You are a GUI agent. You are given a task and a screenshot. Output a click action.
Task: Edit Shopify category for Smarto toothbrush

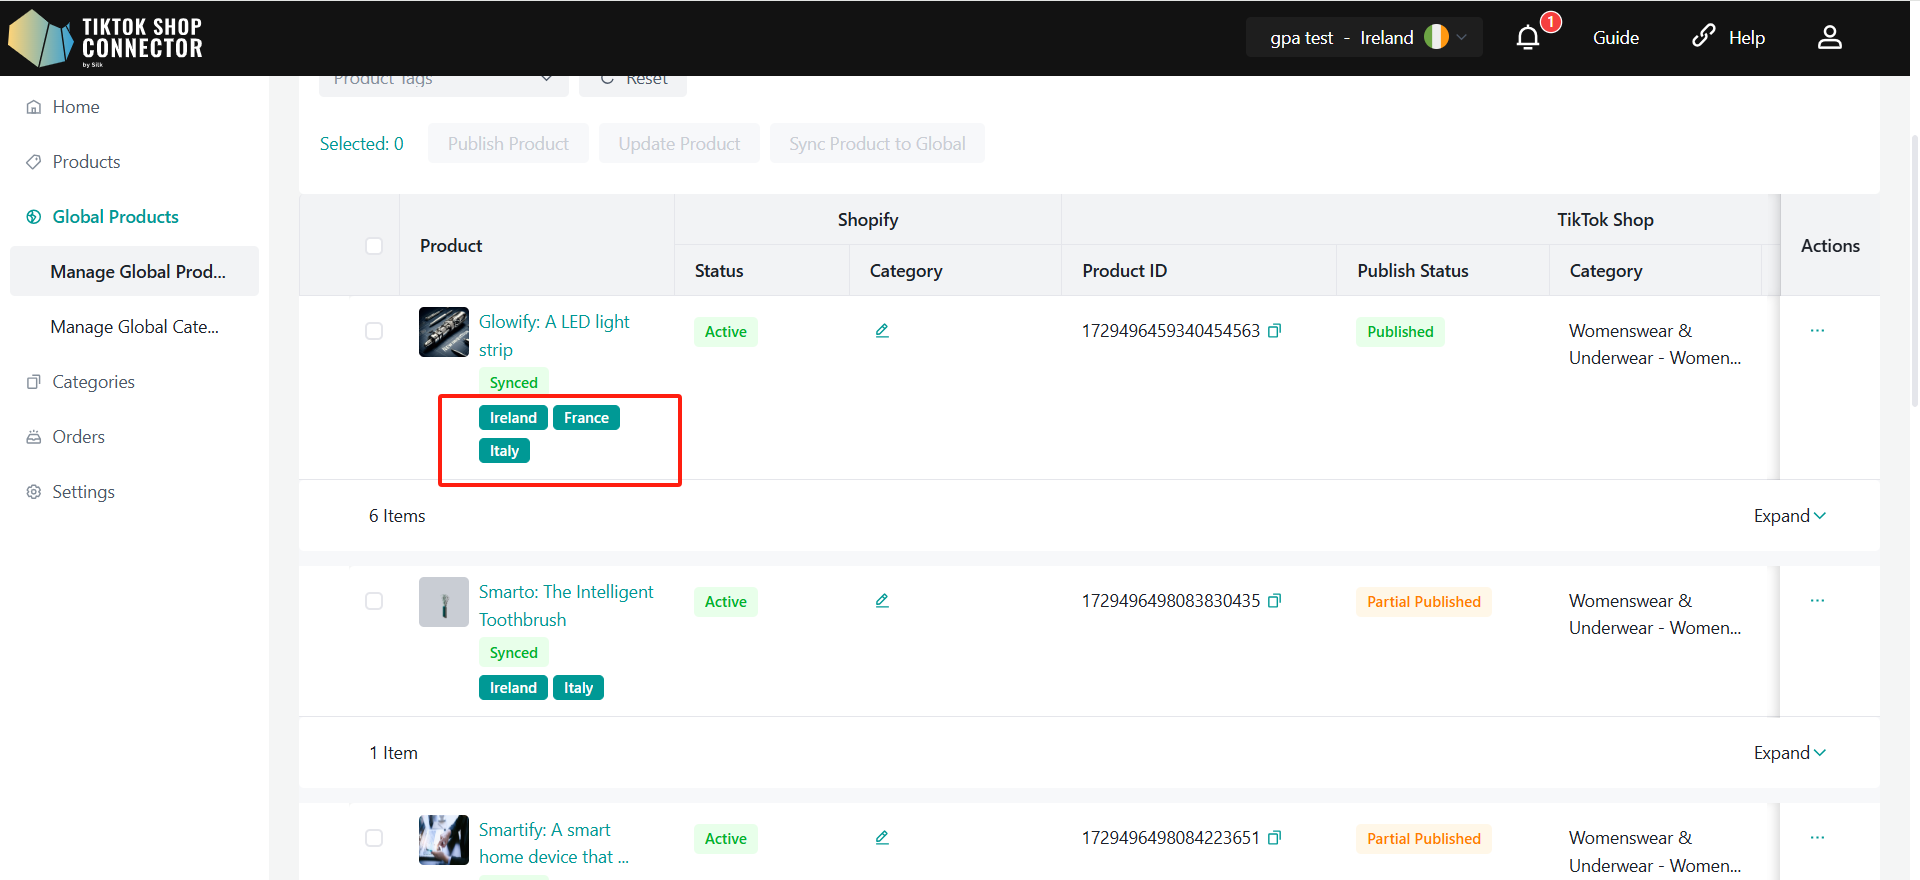[882, 601]
